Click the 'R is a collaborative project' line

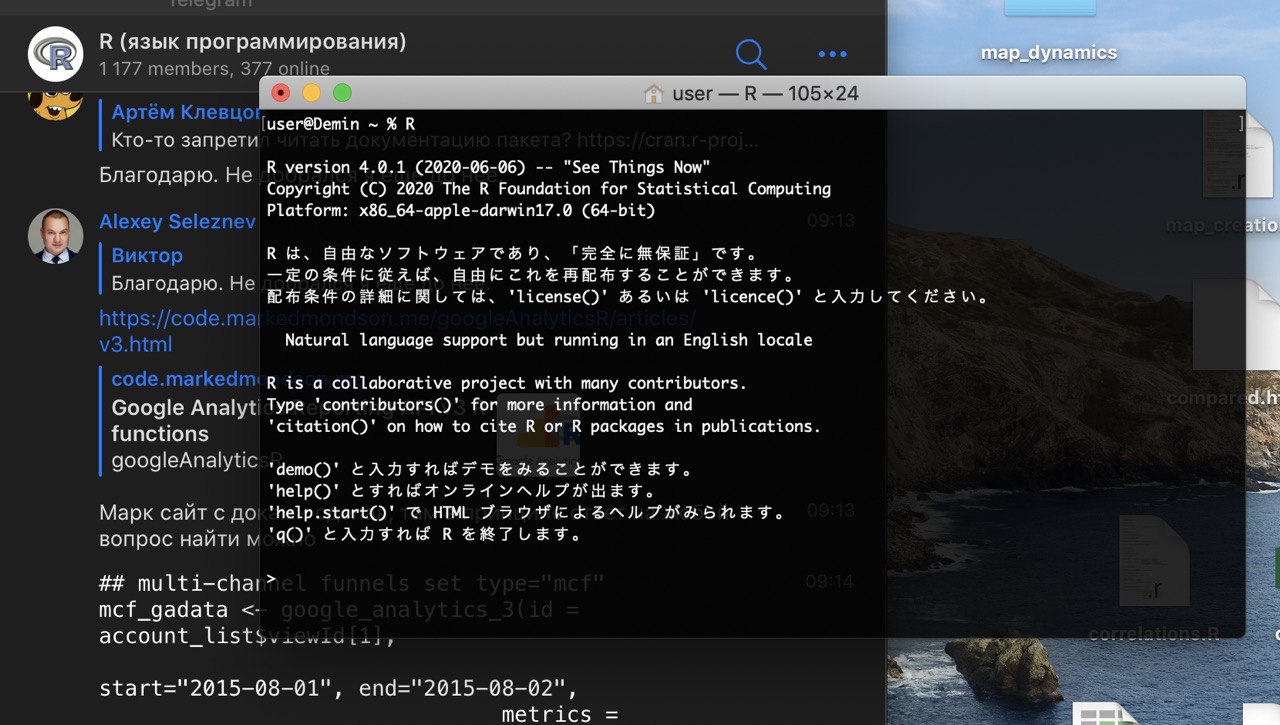506,383
